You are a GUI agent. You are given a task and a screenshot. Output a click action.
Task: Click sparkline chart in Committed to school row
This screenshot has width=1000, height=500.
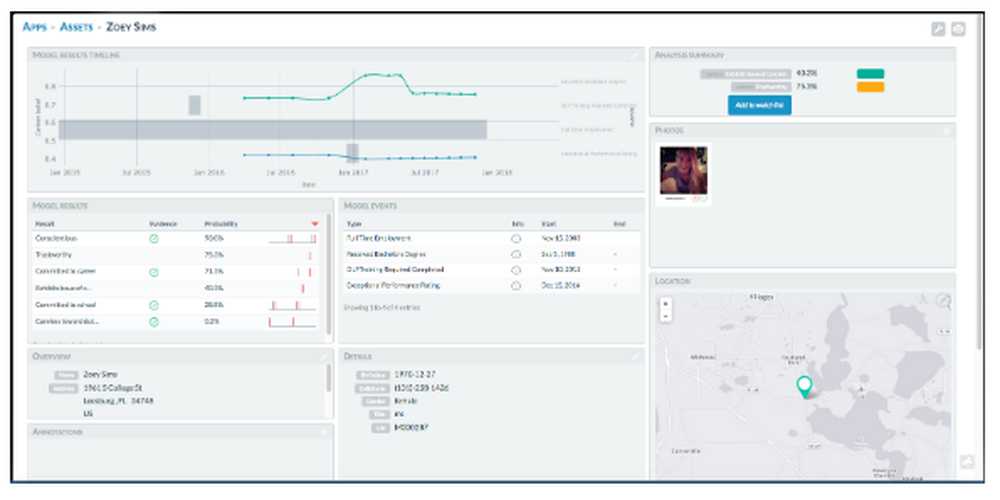coord(292,305)
